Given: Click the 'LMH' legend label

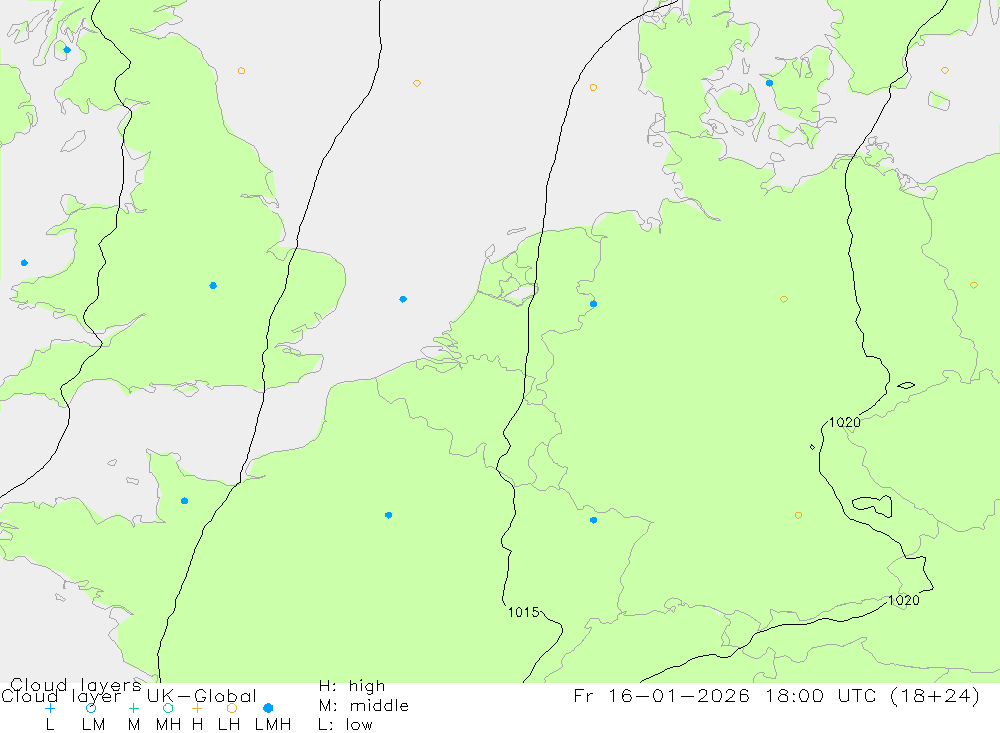Looking at the screenshot, I should [273, 725].
